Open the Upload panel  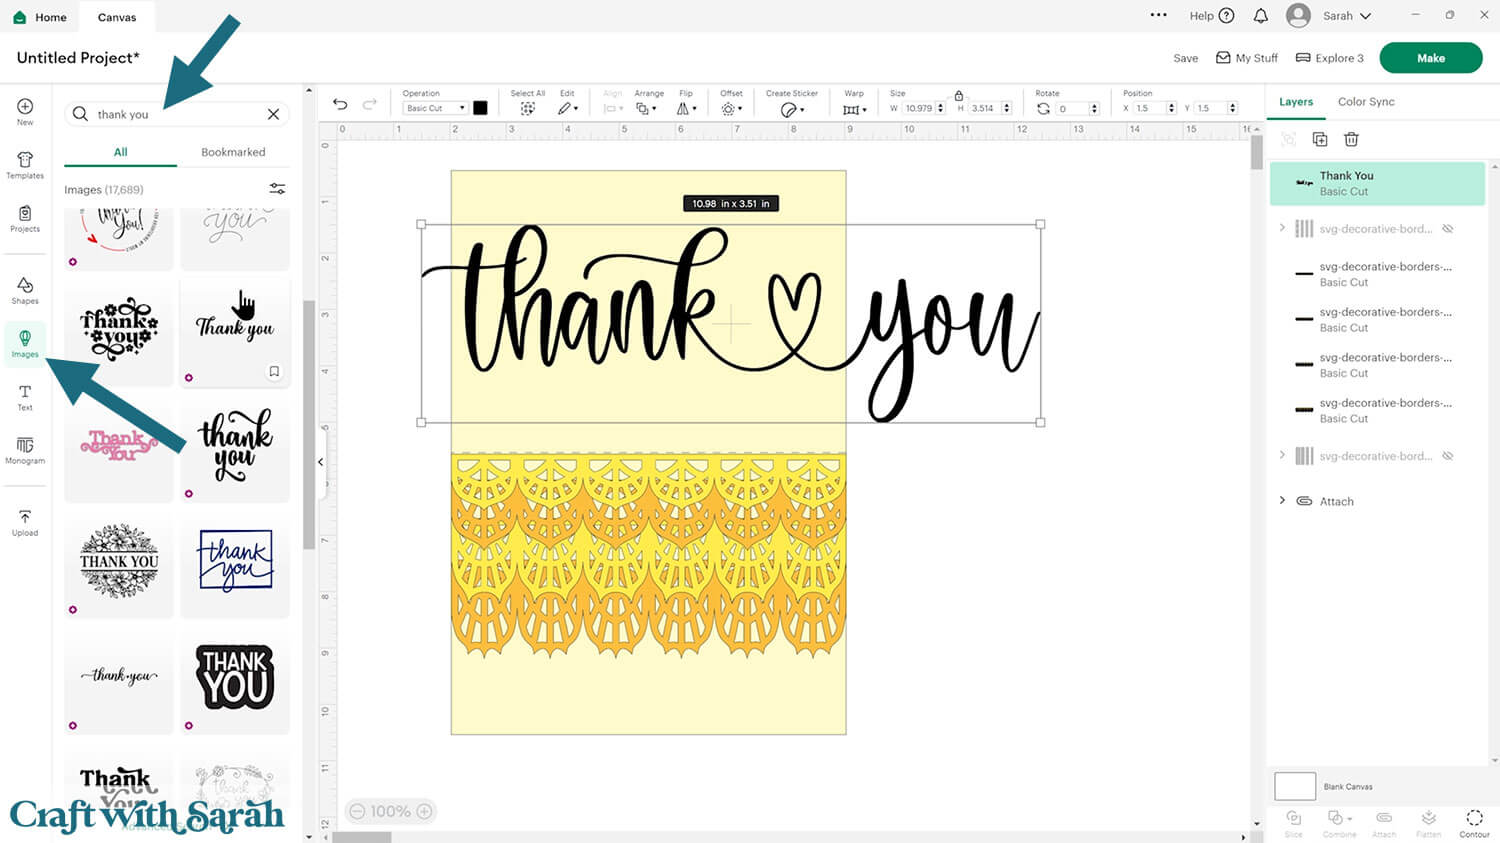(x=25, y=522)
